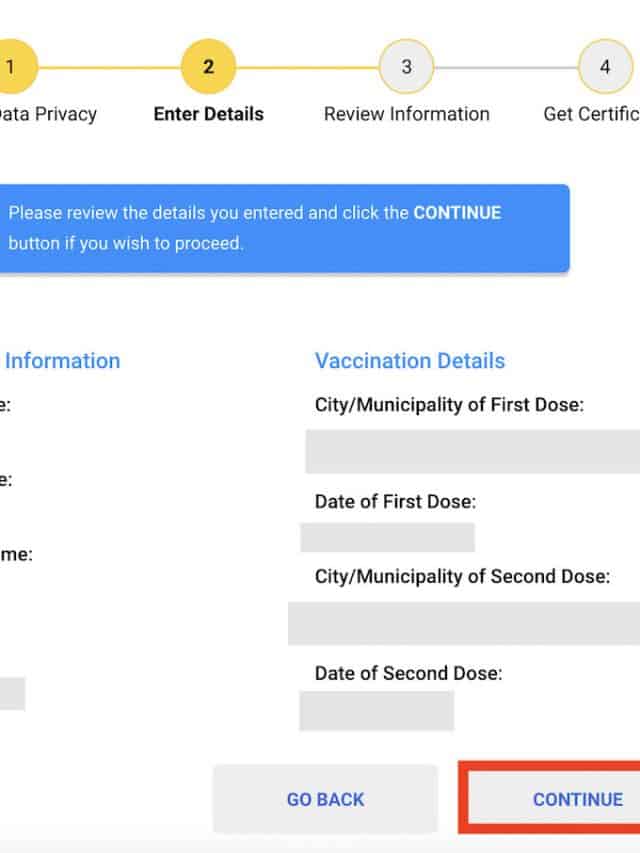This screenshot has width=640, height=853.
Task: Click the Date of Second Dose value box
Action: pos(377,711)
